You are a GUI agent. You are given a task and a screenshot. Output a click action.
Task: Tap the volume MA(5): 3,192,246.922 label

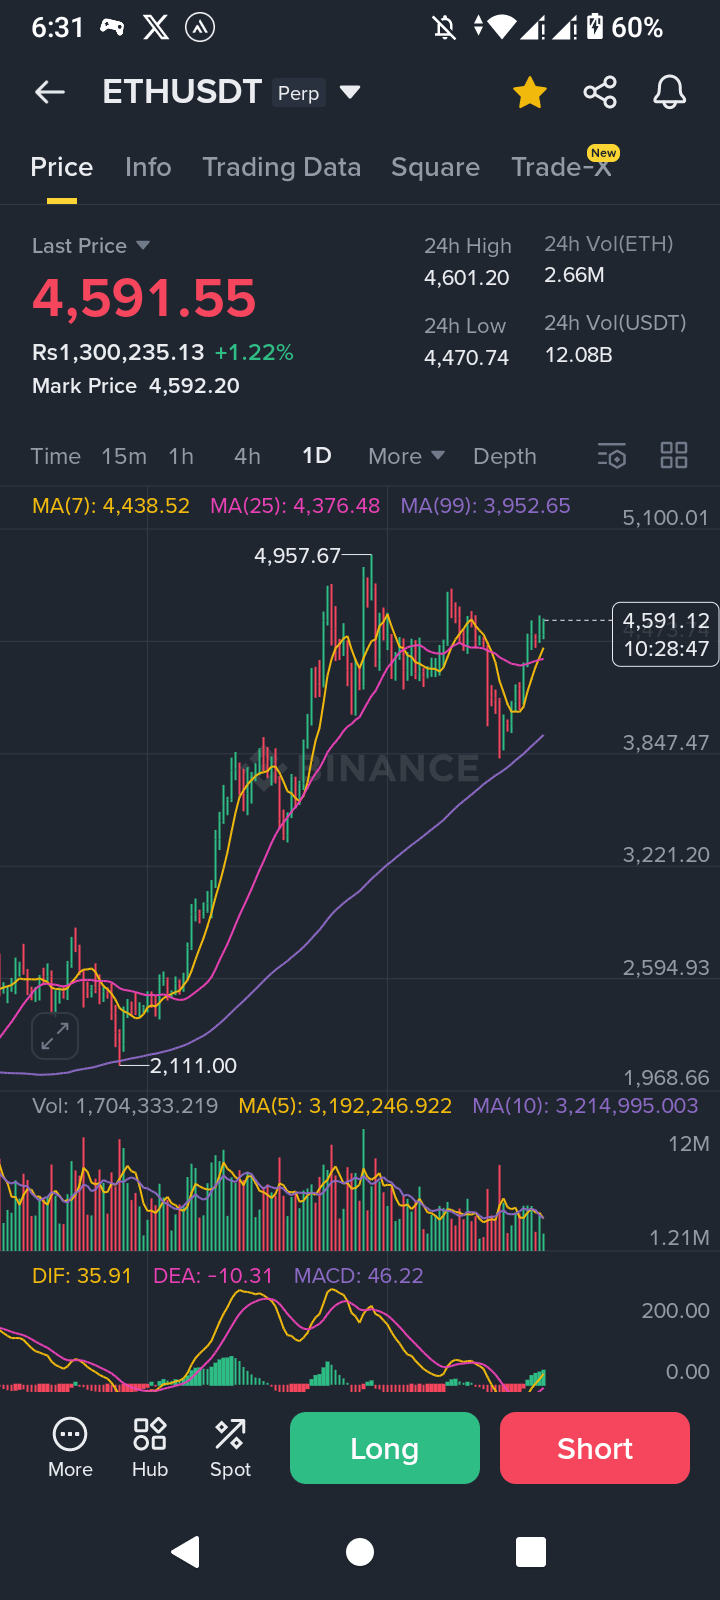coord(345,1106)
